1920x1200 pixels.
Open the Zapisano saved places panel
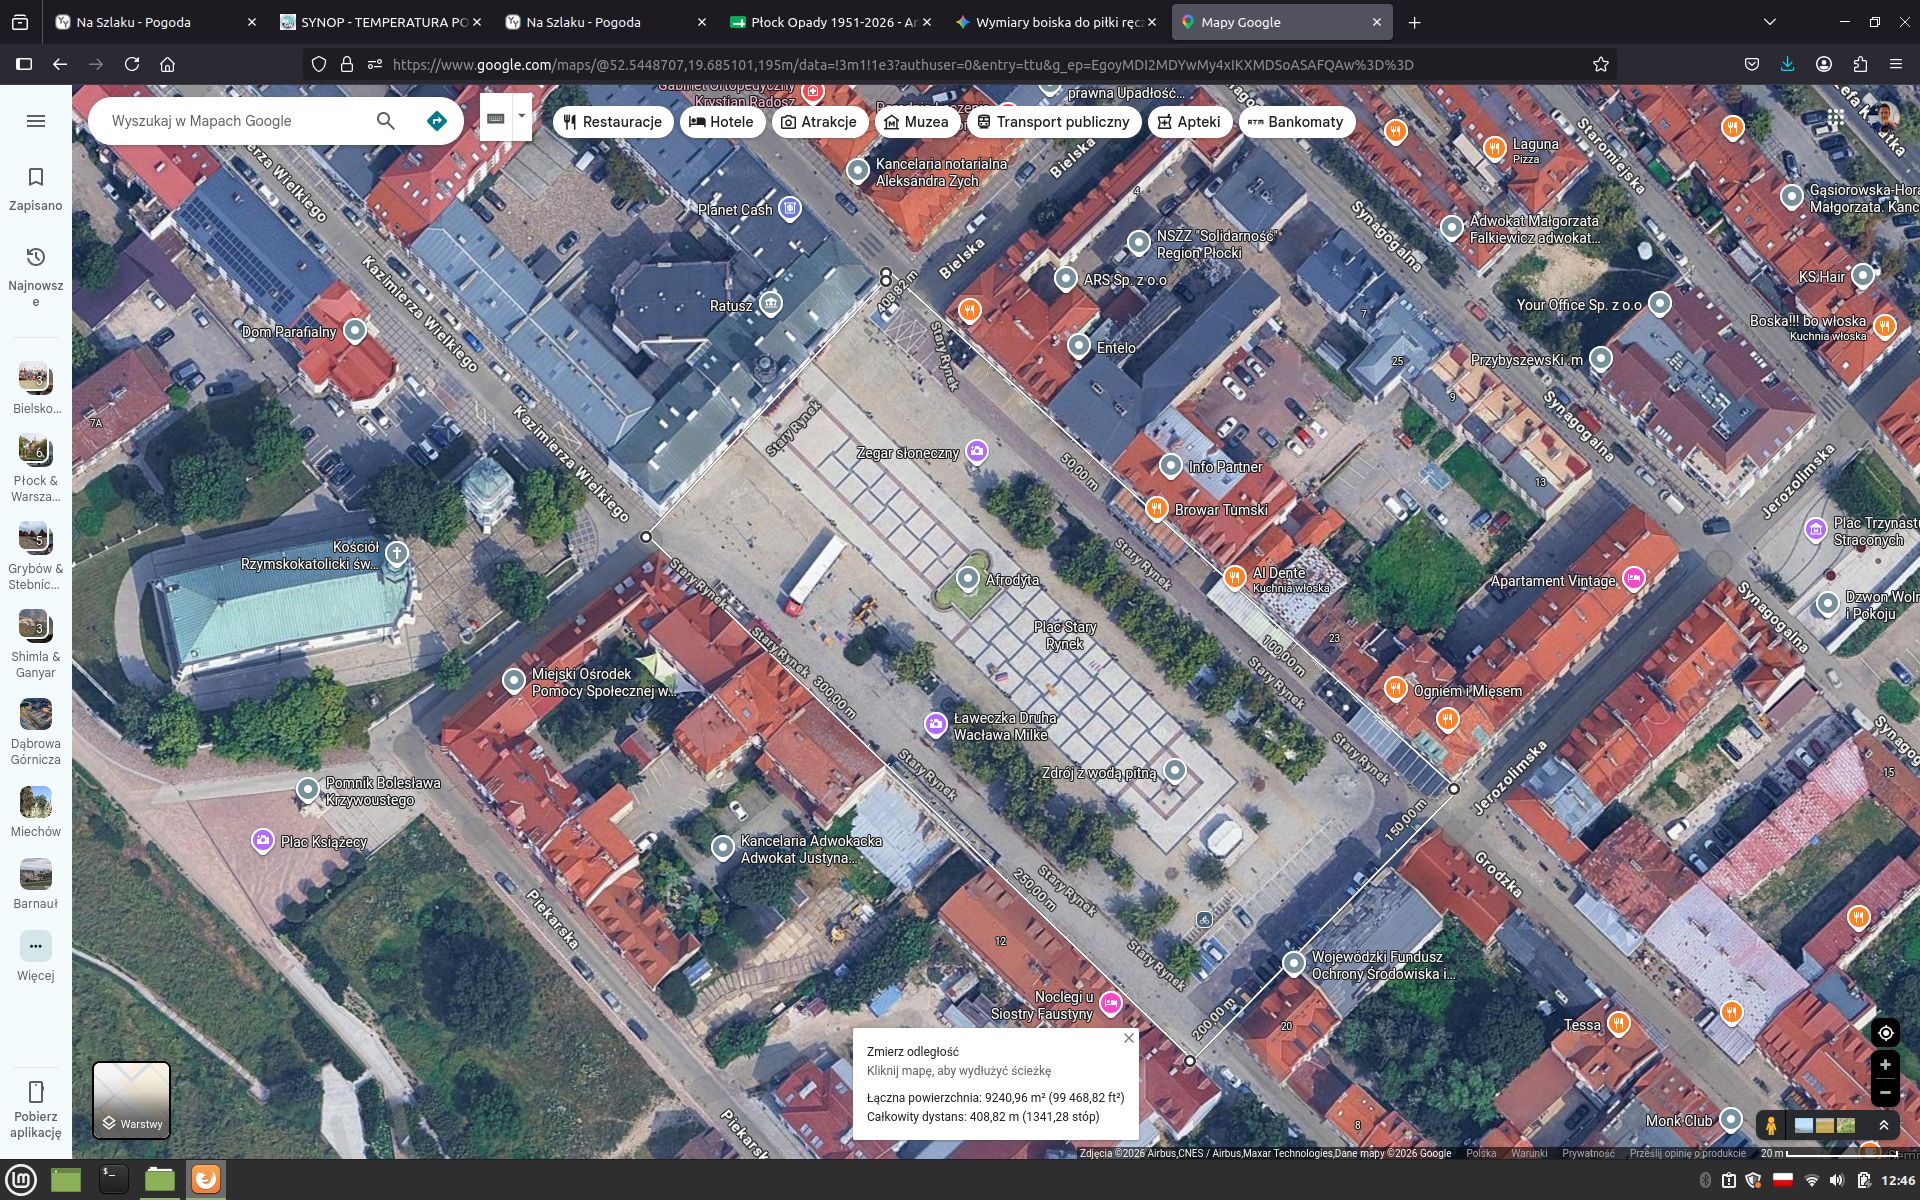tap(36, 188)
